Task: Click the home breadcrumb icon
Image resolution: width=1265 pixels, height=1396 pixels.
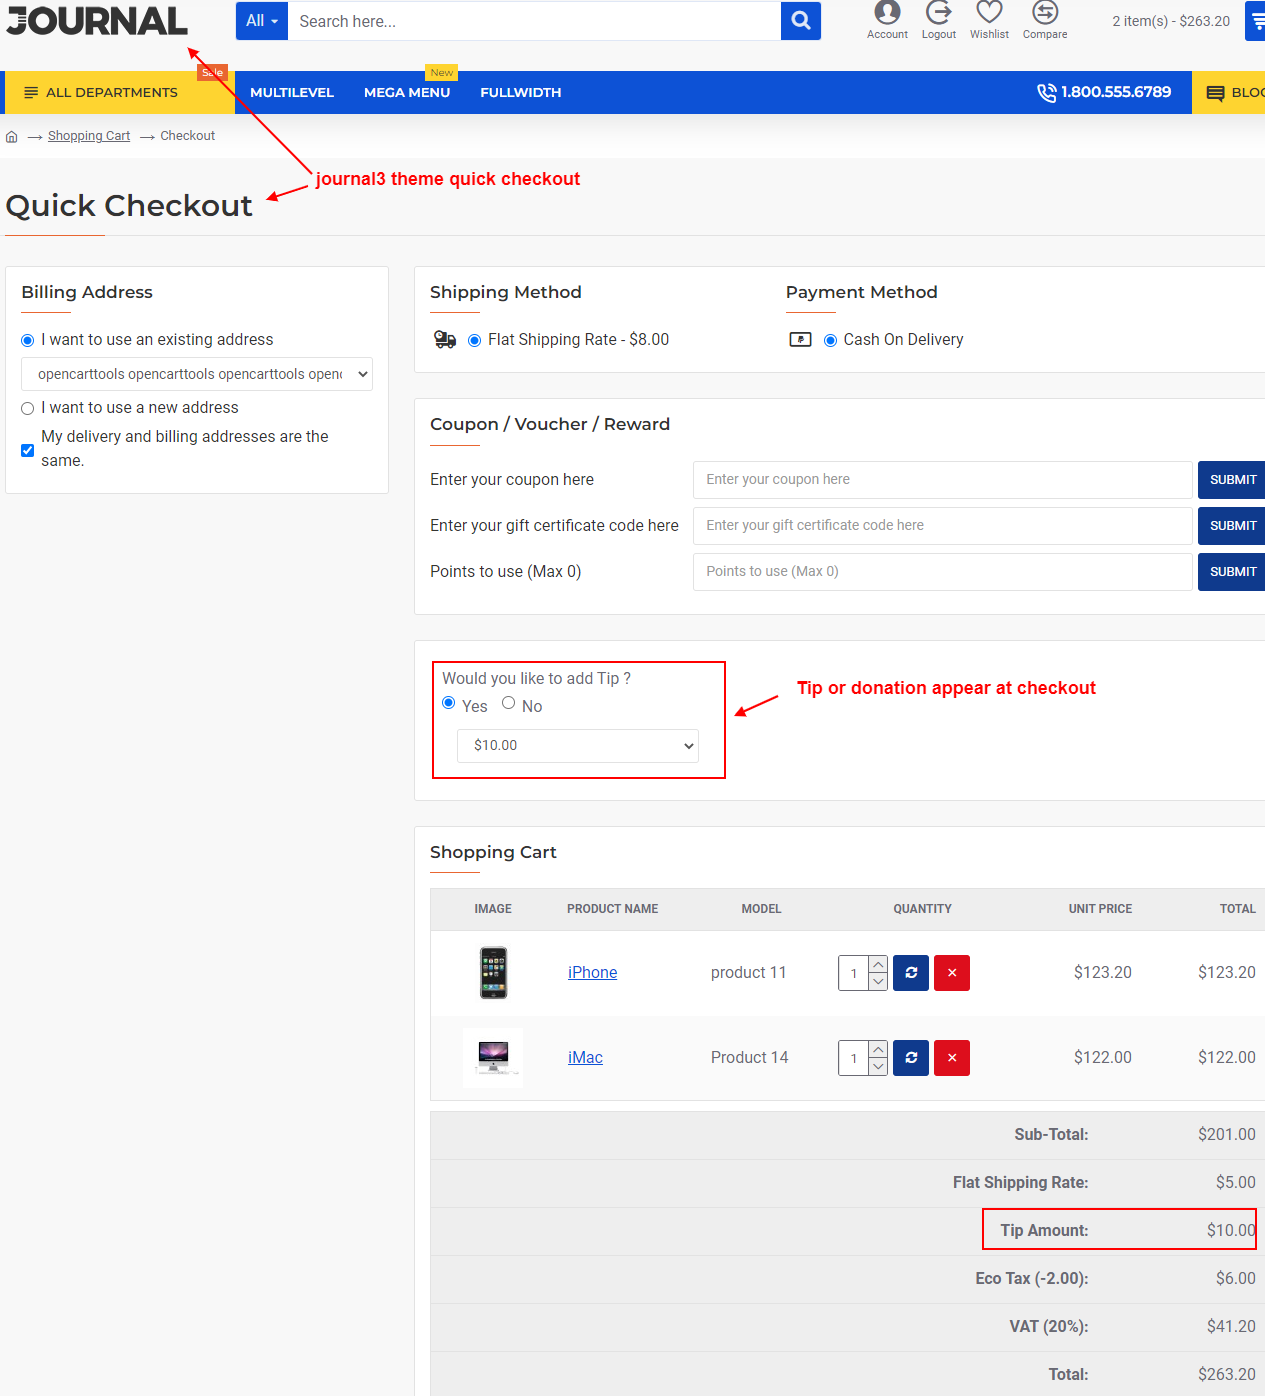Action: tap(11, 135)
